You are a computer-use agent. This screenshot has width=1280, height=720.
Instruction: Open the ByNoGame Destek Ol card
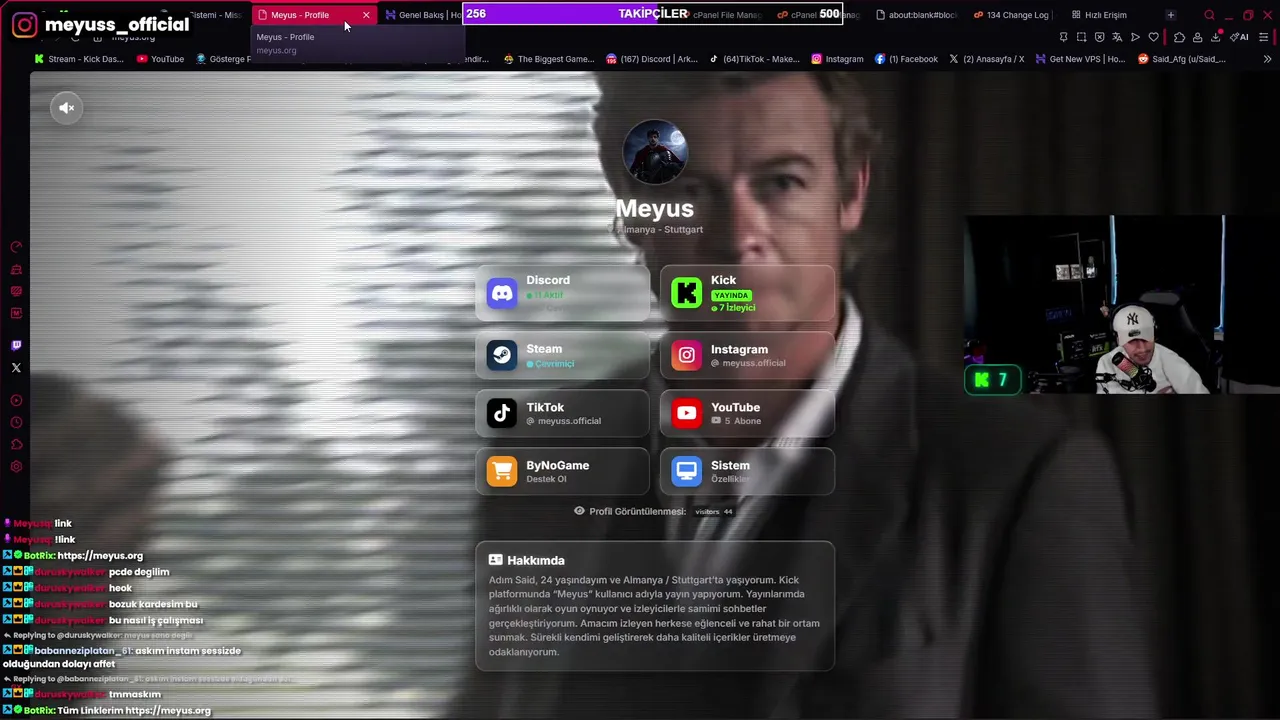pyautogui.click(x=562, y=471)
